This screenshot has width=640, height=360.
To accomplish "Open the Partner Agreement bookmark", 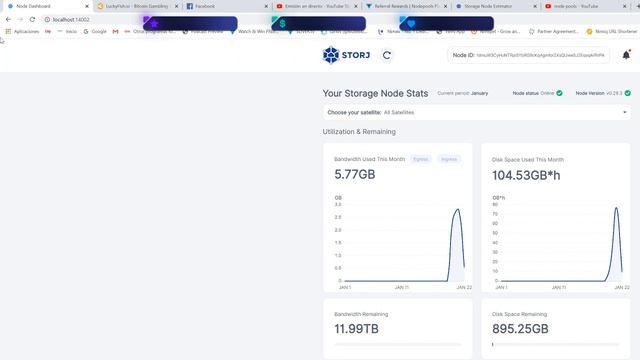I will pos(554,31).
